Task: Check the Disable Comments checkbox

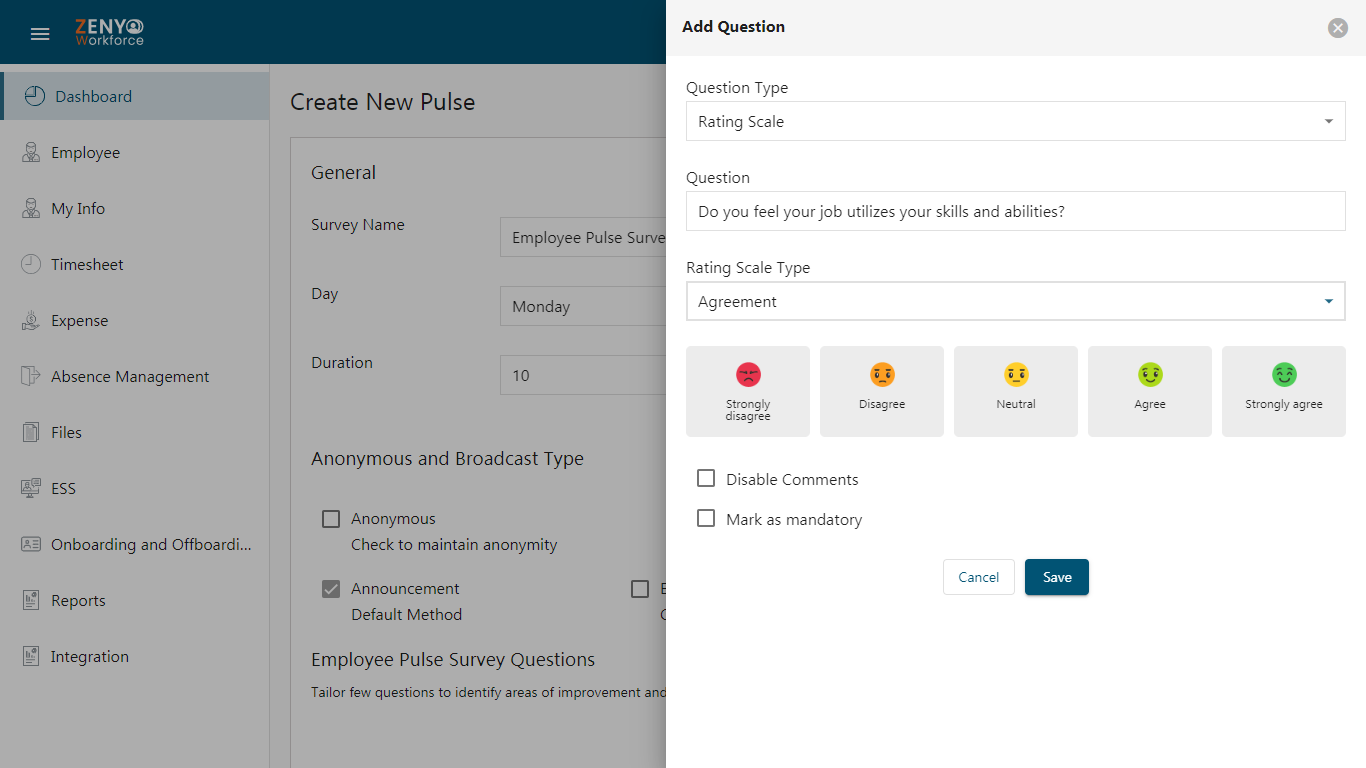Action: pos(706,479)
